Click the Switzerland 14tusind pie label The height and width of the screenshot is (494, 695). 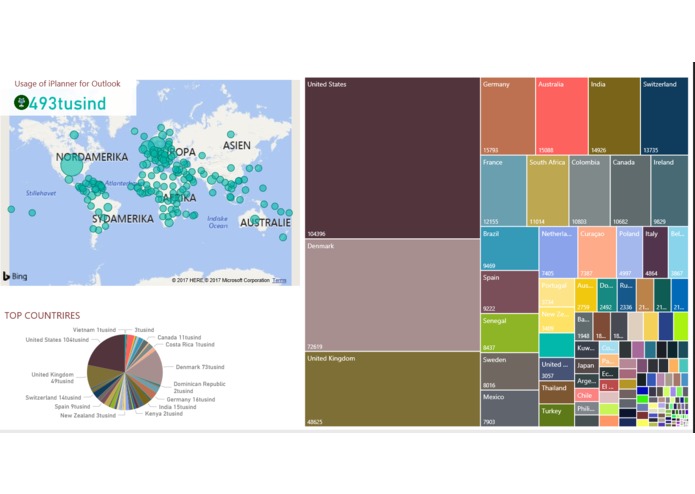(x=53, y=397)
